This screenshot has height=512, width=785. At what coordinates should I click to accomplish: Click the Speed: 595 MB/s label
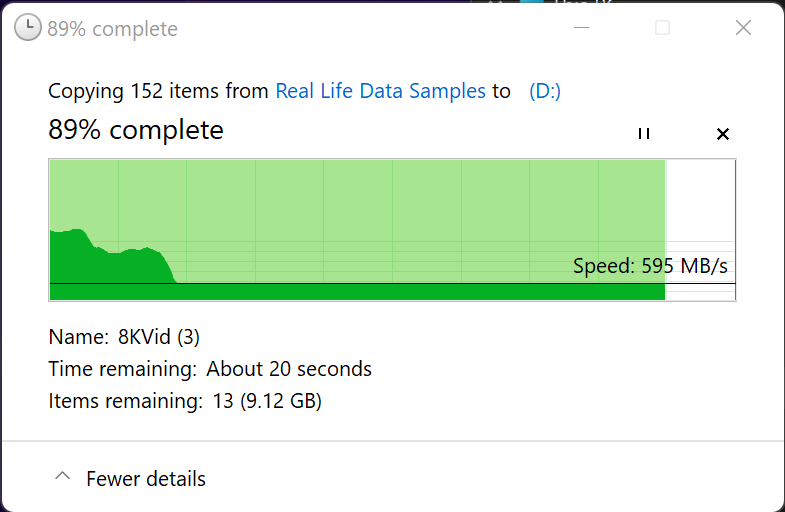click(650, 266)
